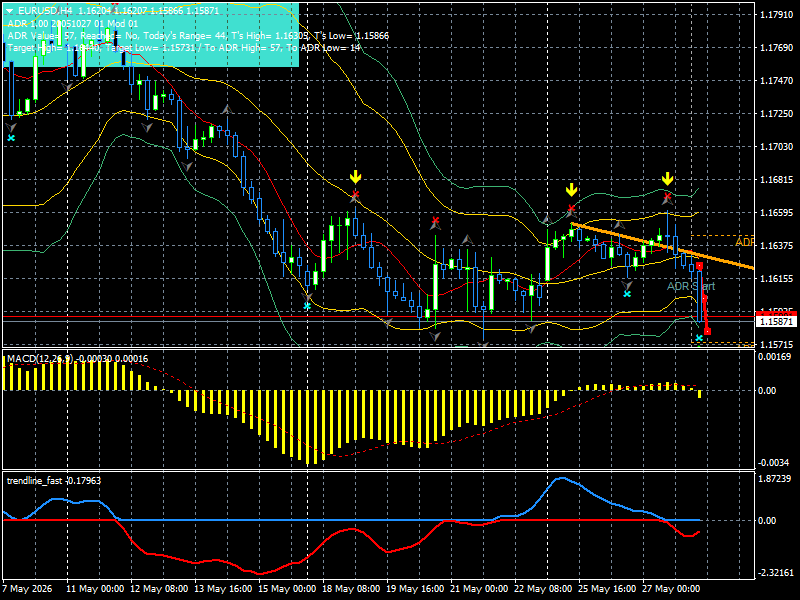Click the 1.17910 price axis label
This screenshot has width=800, height=600.
(776, 15)
